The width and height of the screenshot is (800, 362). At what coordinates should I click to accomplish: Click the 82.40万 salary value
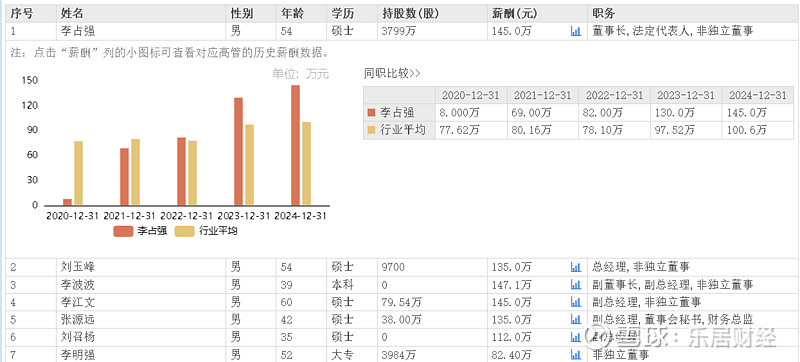coord(512,354)
